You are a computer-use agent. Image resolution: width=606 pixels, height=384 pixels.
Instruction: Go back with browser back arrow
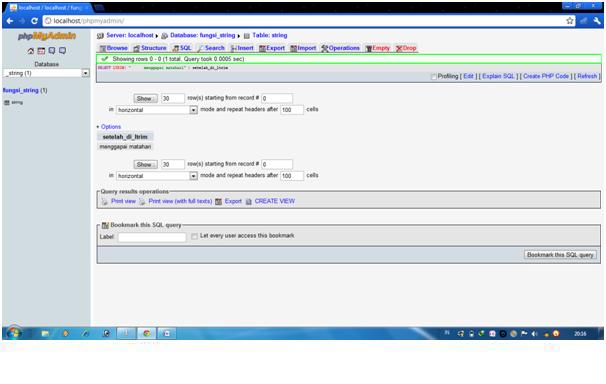10,21
